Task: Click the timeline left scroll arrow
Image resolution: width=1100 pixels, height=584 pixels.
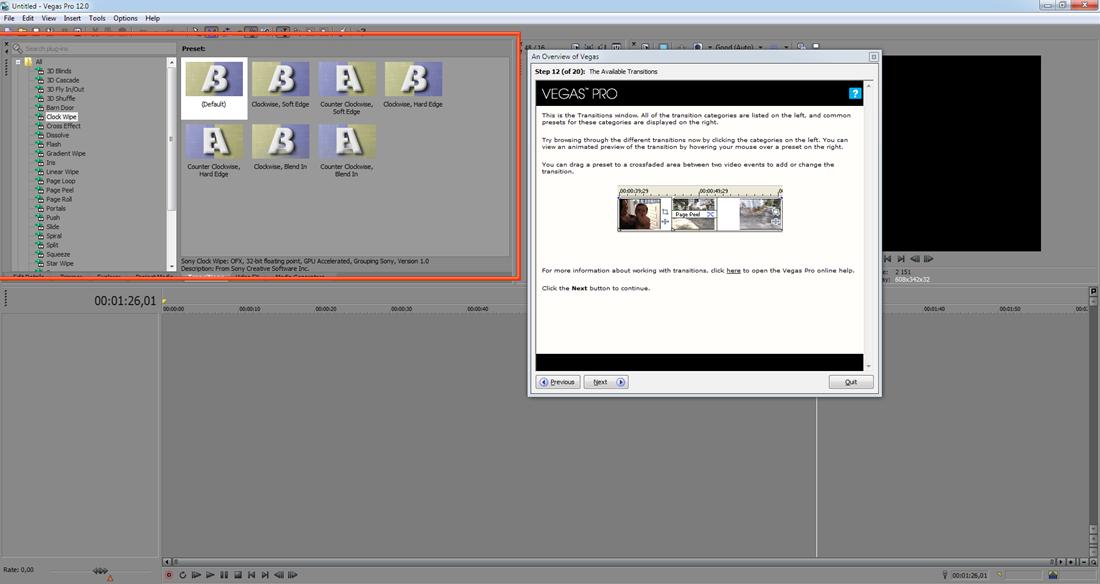Action: pos(166,562)
